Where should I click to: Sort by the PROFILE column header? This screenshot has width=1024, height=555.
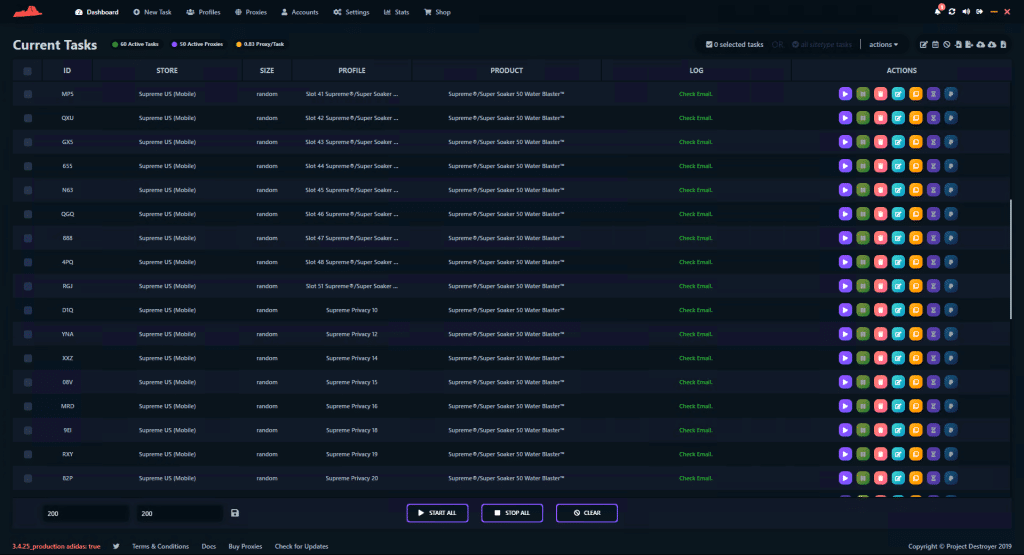tap(351, 71)
